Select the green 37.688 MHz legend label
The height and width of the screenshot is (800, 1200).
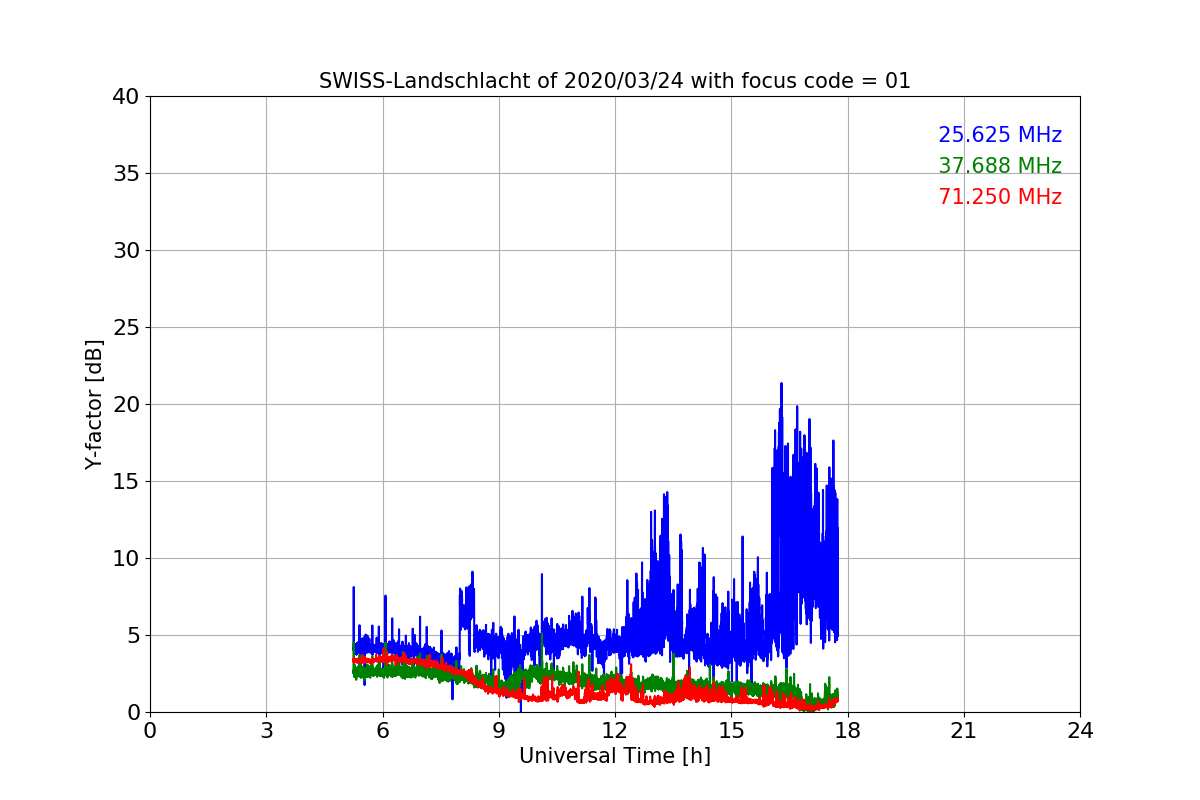(x=1000, y=166)
